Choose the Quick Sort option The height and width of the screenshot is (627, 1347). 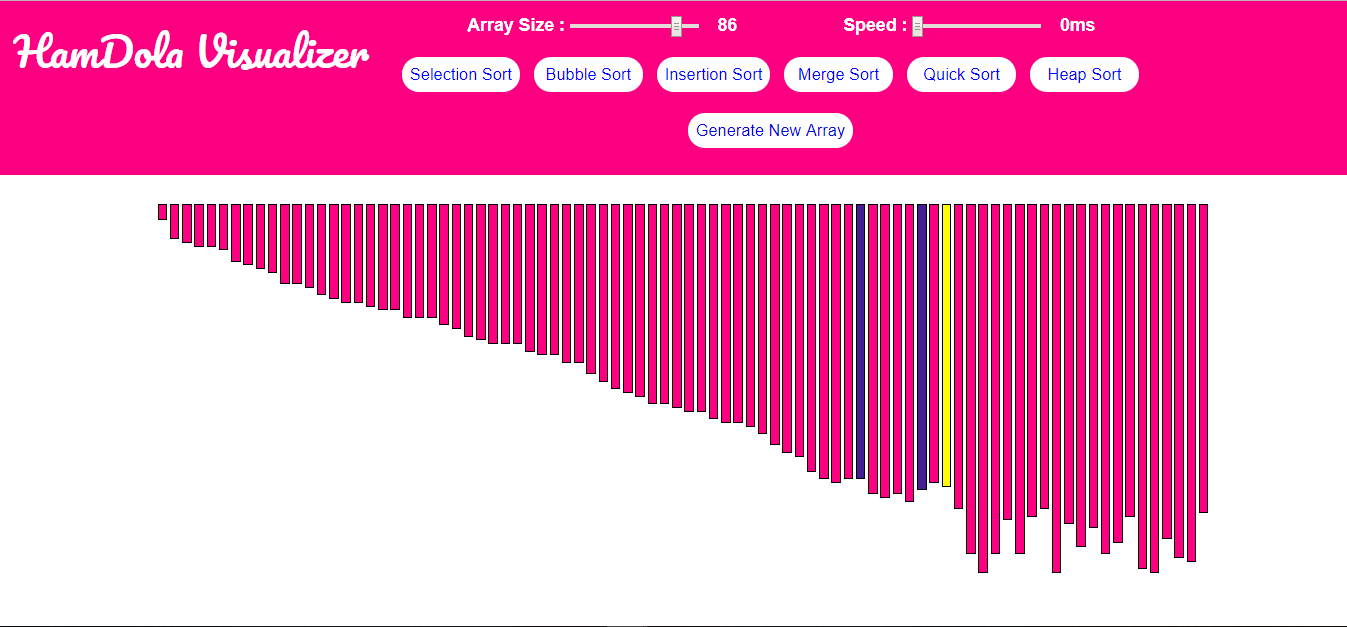pyautogui.click(x=961, y=75)
